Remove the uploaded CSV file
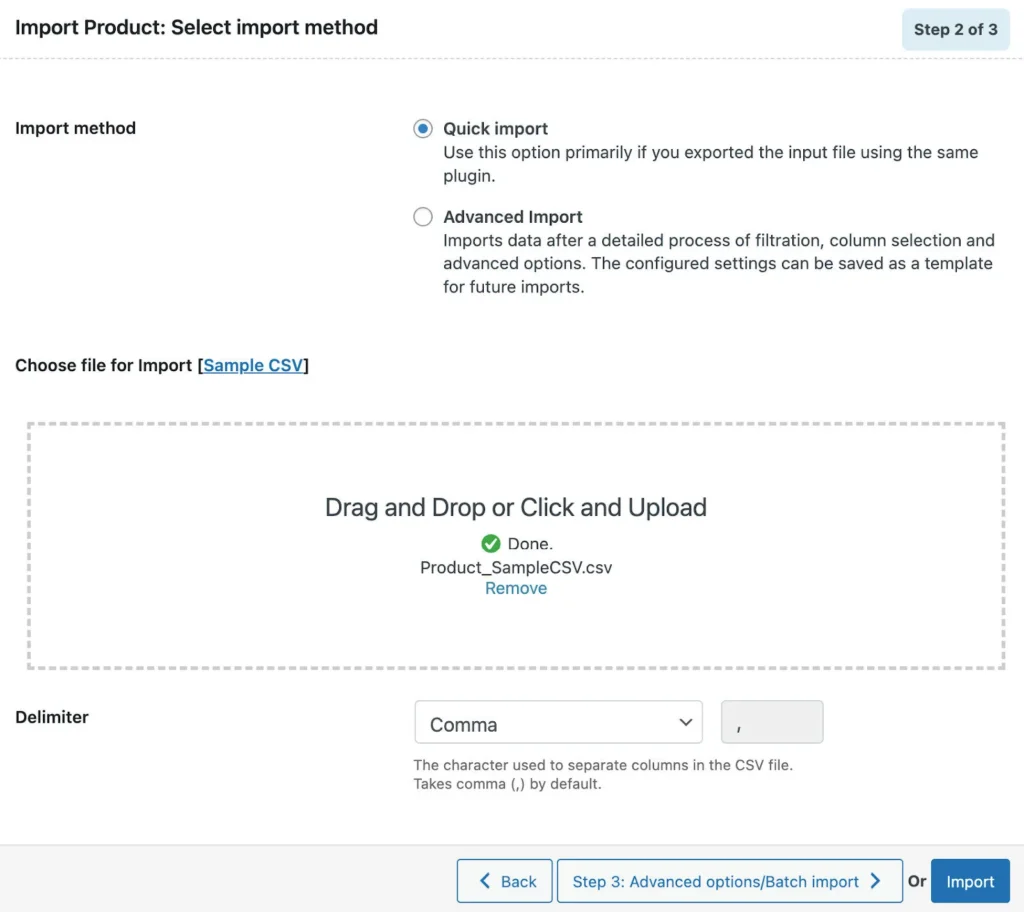This screenshot has height=912, width=1024. [516, 588]
